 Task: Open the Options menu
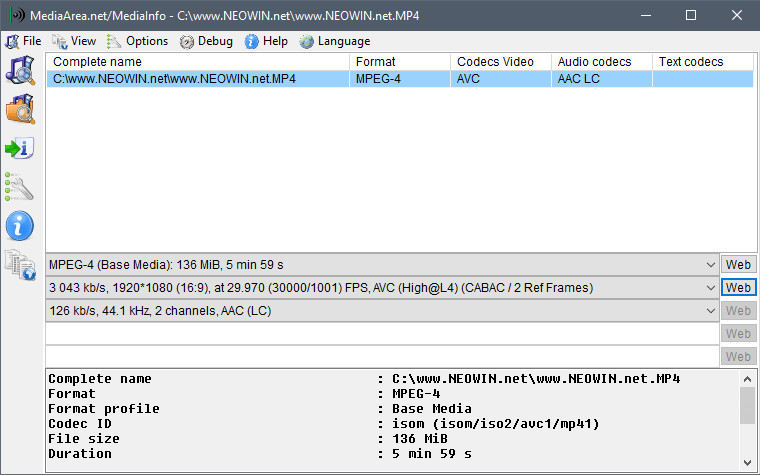point(137,41)
